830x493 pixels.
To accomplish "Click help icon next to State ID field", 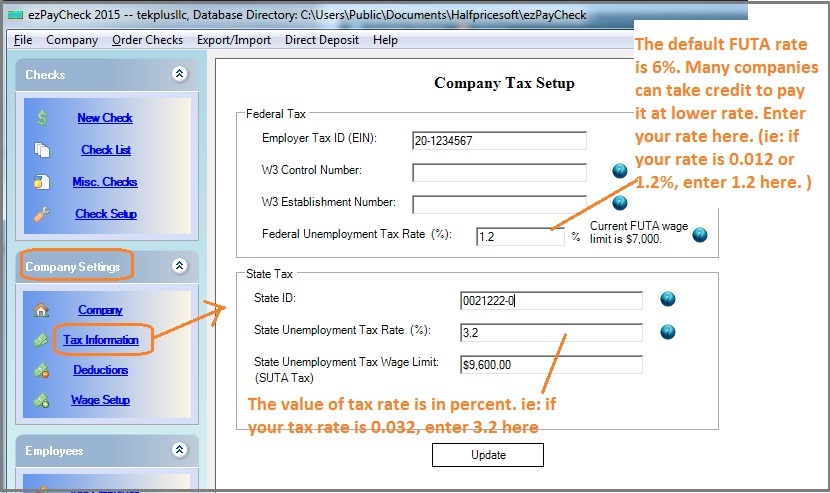I will point(668,299).
